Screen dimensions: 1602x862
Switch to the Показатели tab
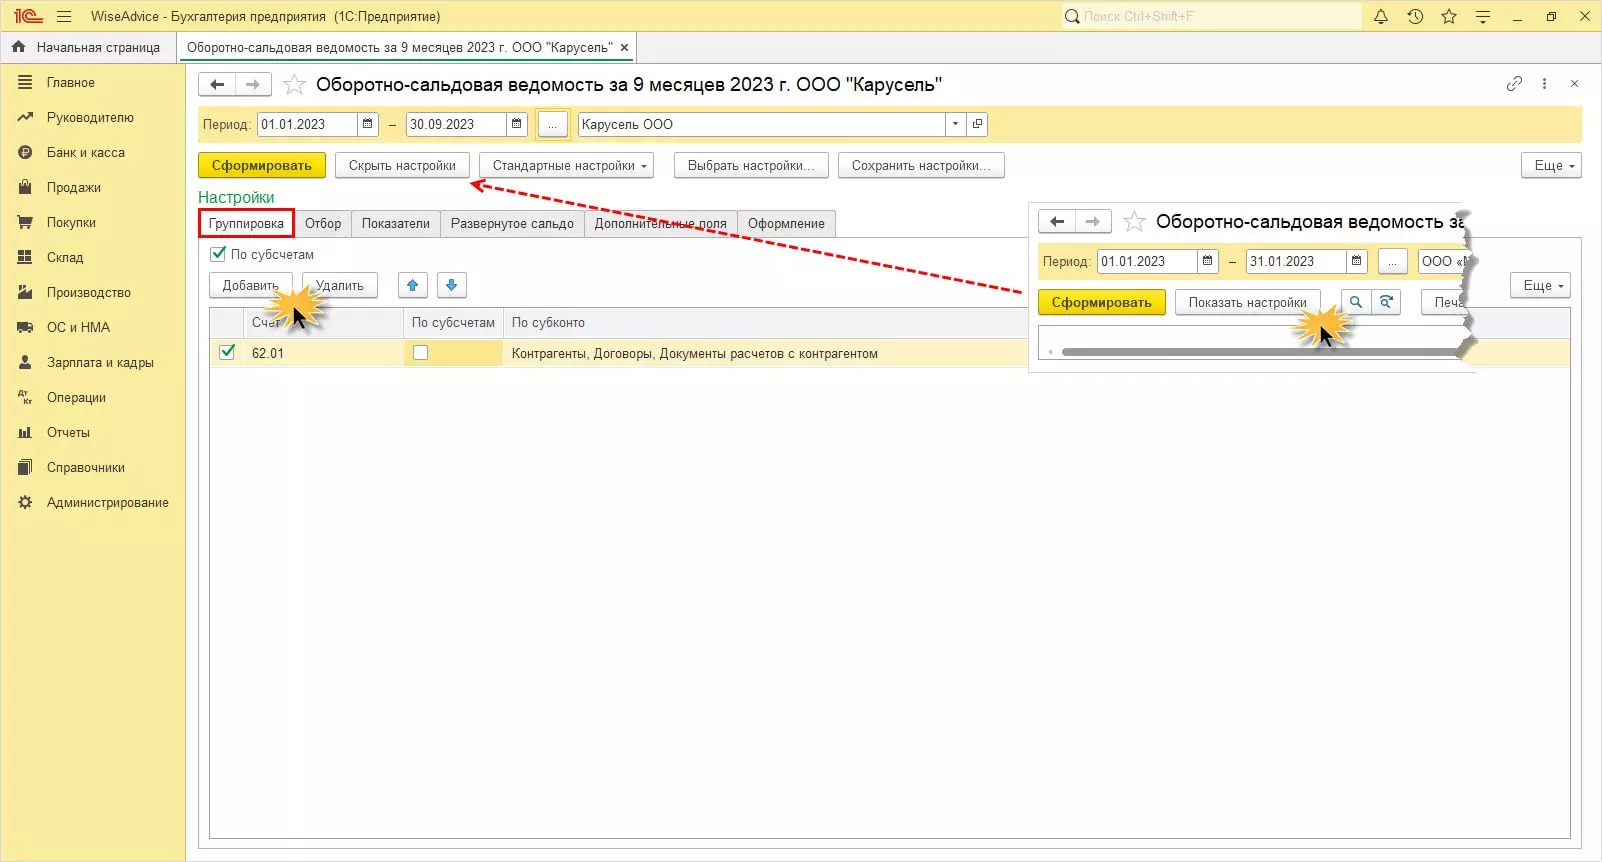[396, 224]
